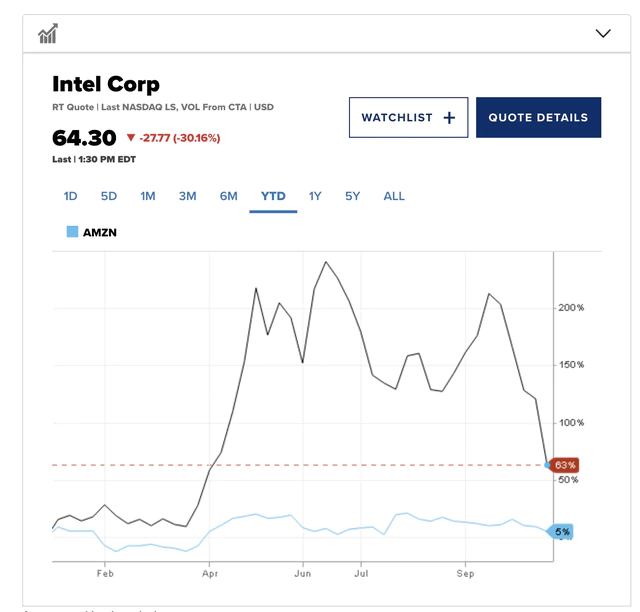The image size is (640, 612).
Task: Click the red down-triangle change indicator
Action: tap(131, 138)
